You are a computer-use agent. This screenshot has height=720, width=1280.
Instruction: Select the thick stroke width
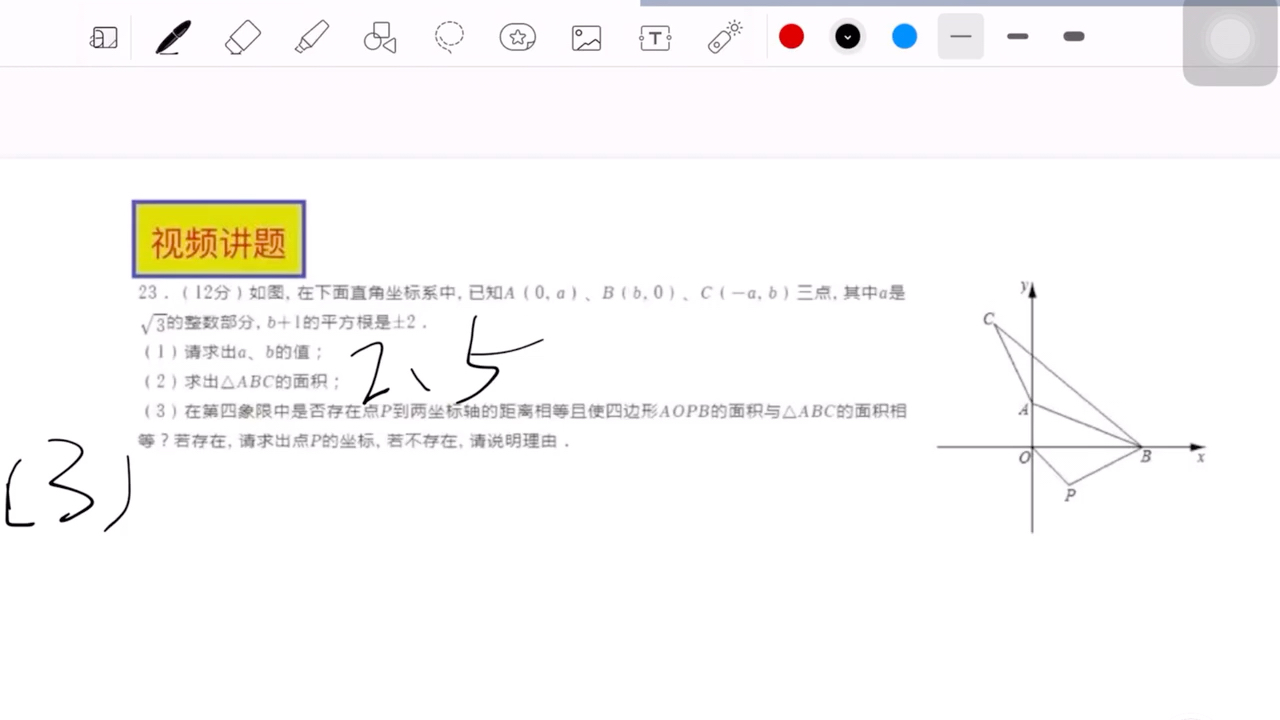coord(1074,37)
